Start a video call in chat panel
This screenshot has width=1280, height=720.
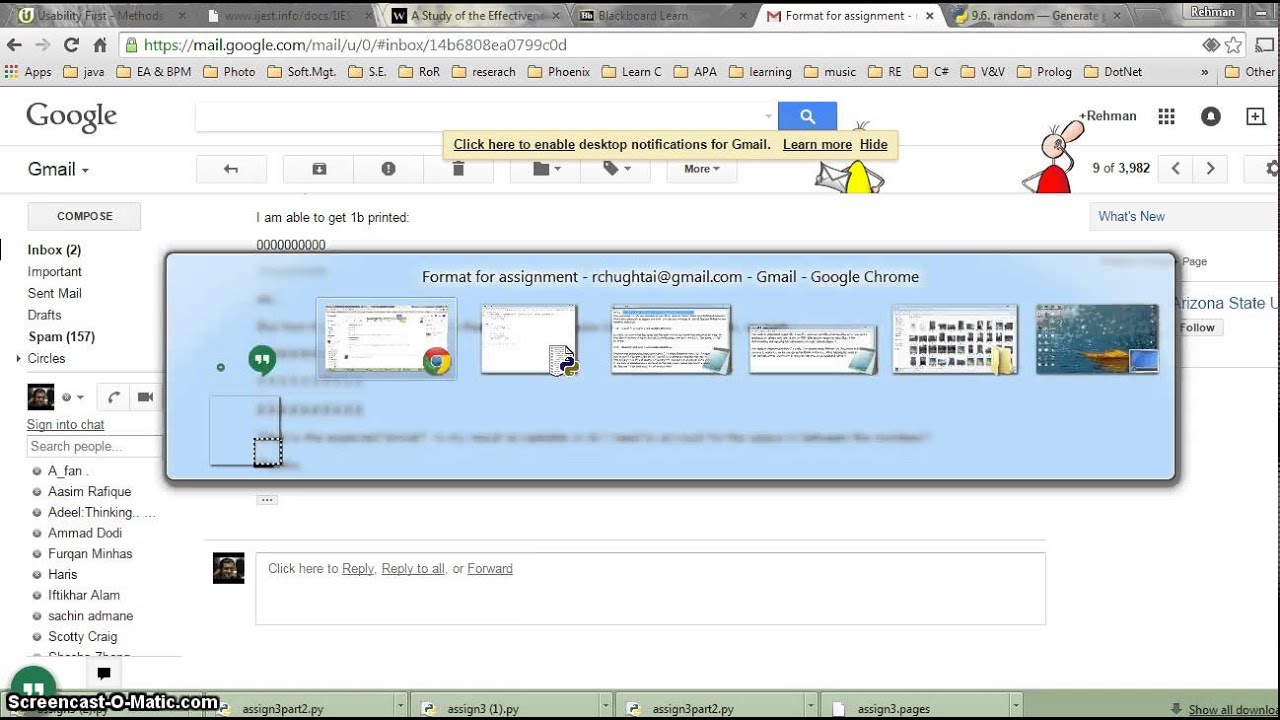[x=145, y=397]
